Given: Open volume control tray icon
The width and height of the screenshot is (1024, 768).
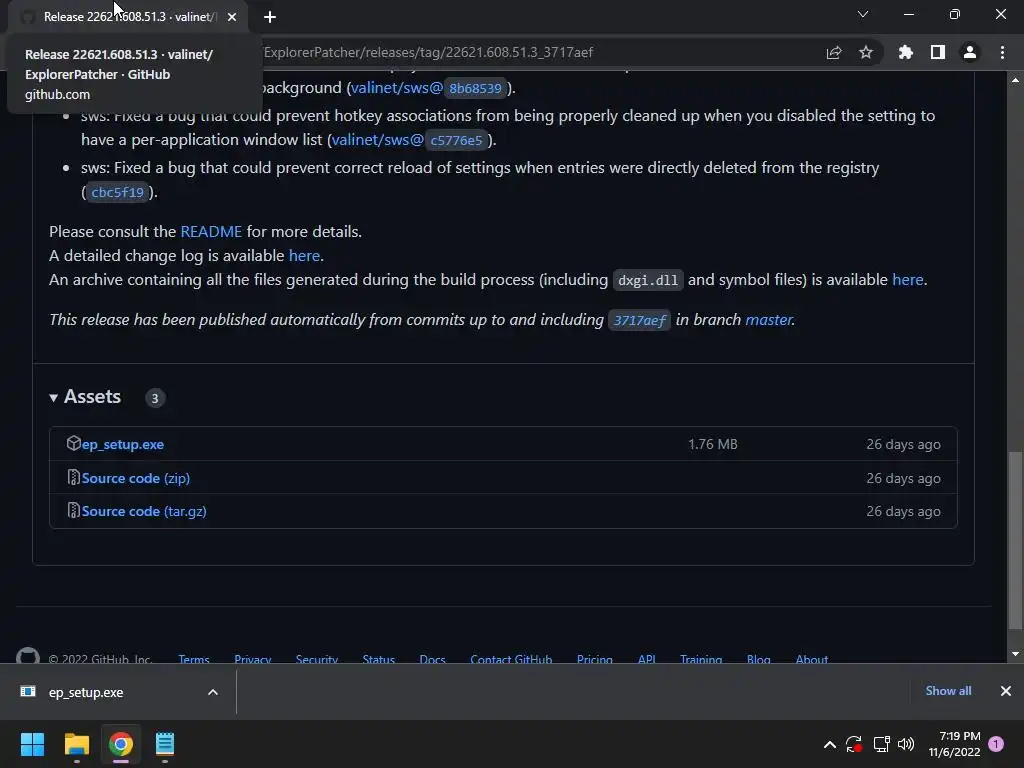Looking at the screenshot, I should coord(906,744).
